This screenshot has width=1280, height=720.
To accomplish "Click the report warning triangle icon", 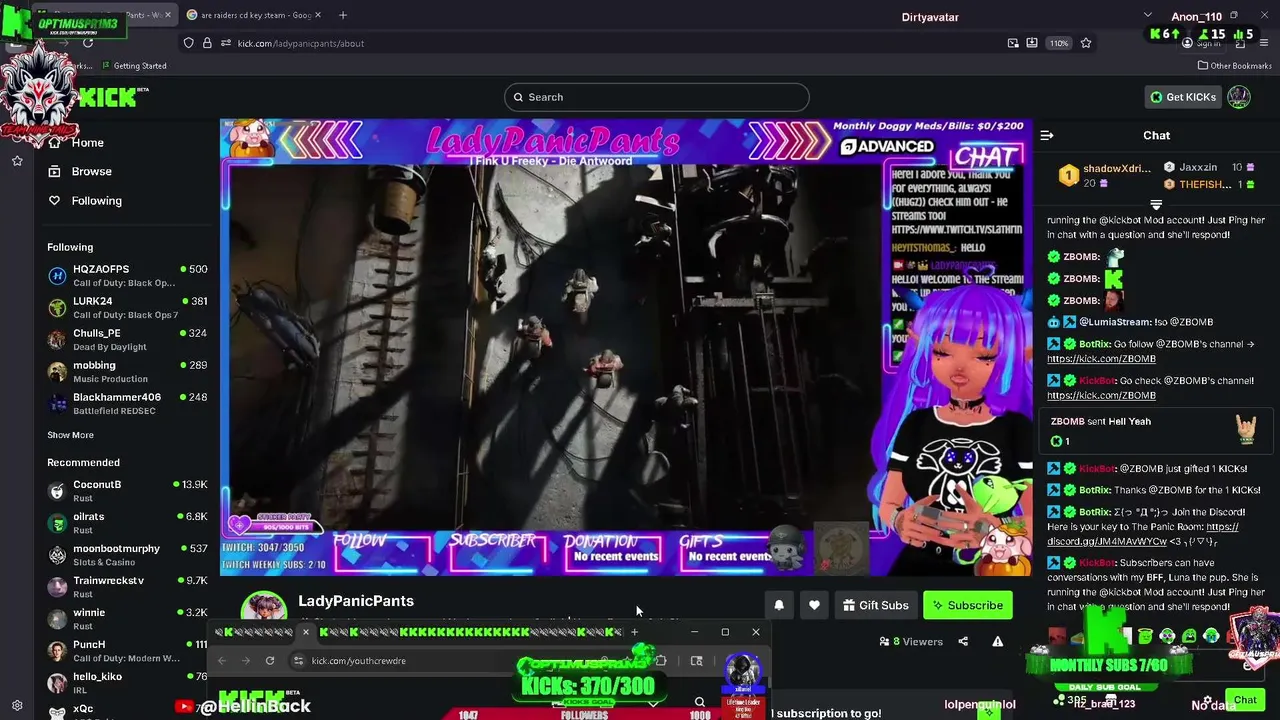I will point(997,642).
